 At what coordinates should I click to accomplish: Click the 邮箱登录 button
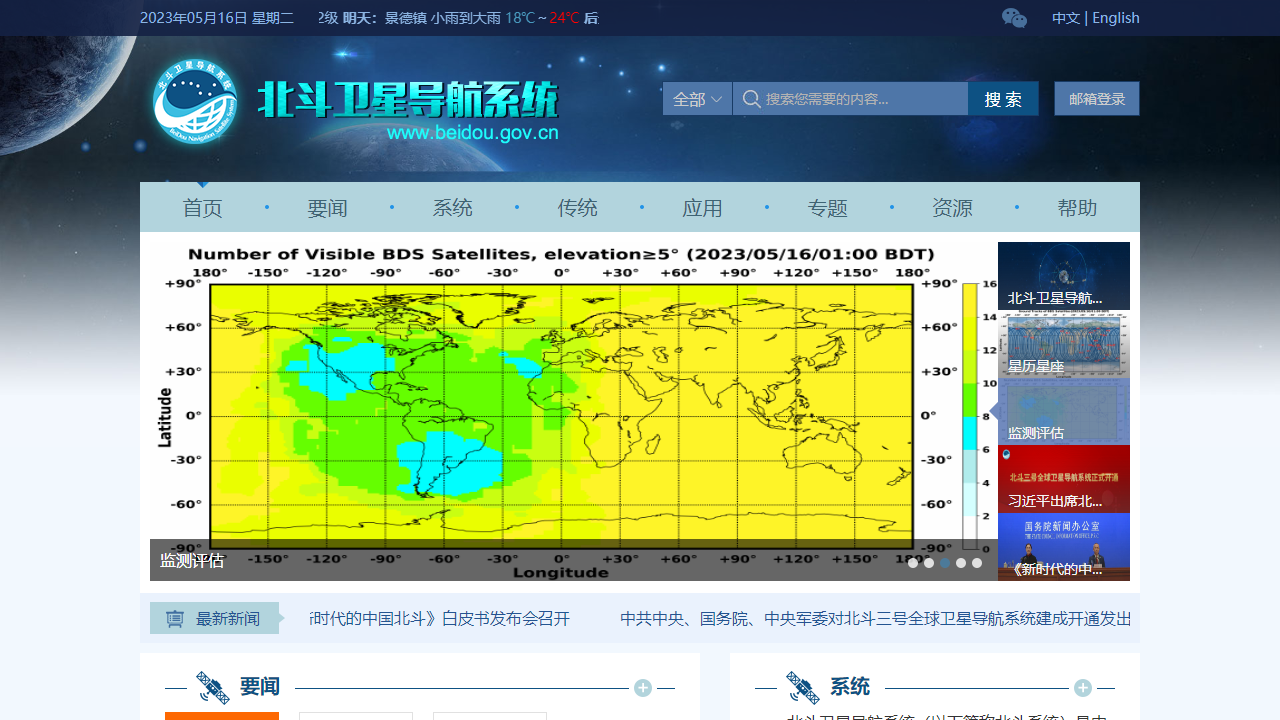(1097, 98)
